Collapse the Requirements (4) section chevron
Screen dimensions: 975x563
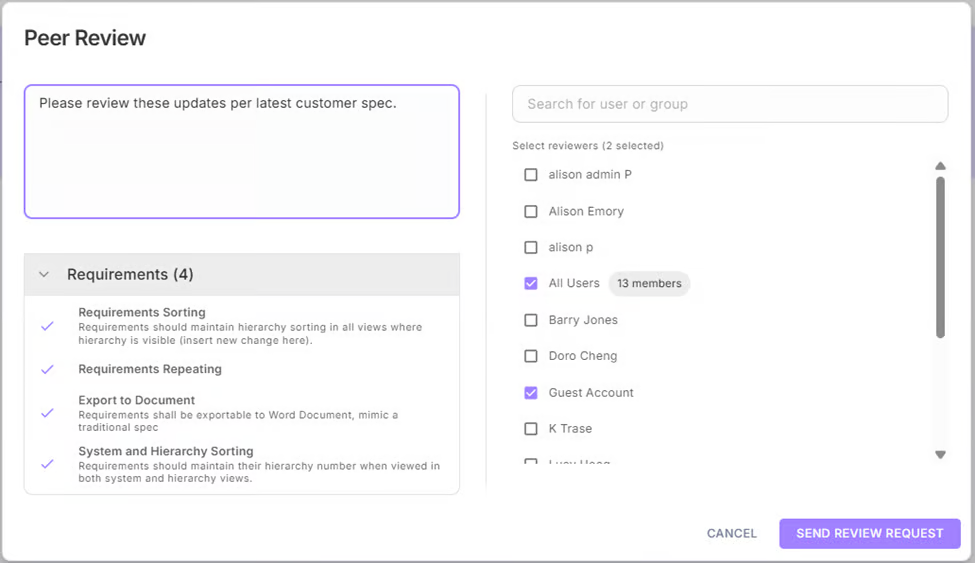click(x=44, y=274)
